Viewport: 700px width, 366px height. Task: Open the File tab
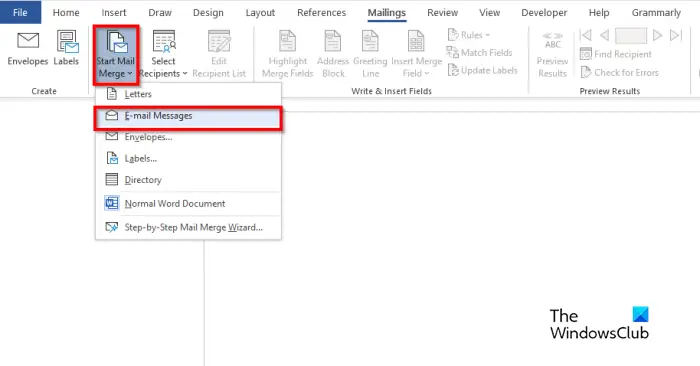click(x=20, y=12)
